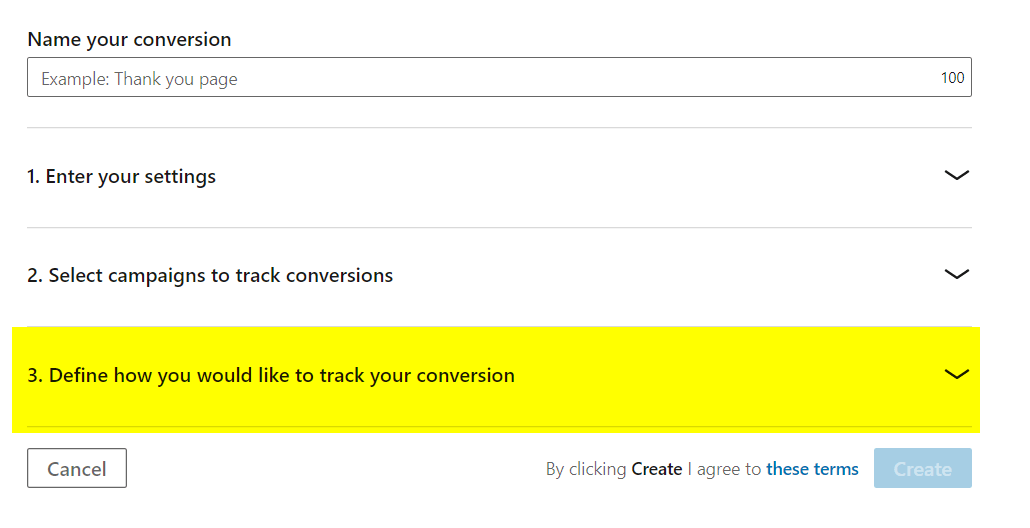
Task: Select the 2. Select campaigns to track conversions heading
Action: 210,276
